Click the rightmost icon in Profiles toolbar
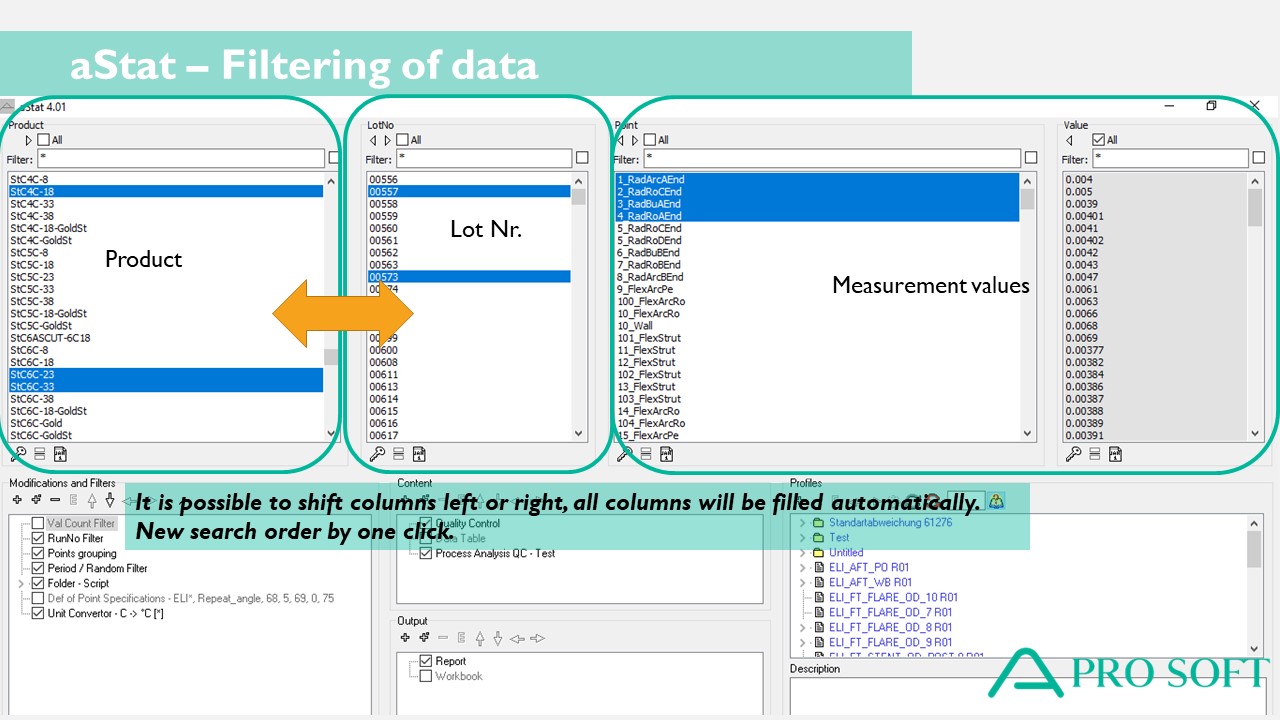The width and height of the screenshot is (1280, 720). (x=996, y=500)
